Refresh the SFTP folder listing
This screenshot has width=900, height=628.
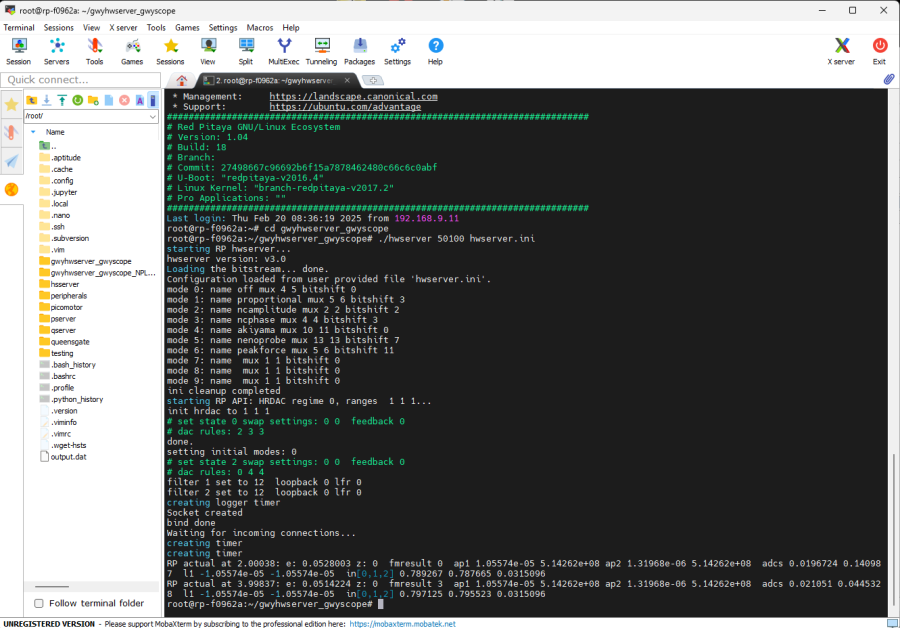click(77, 100)
